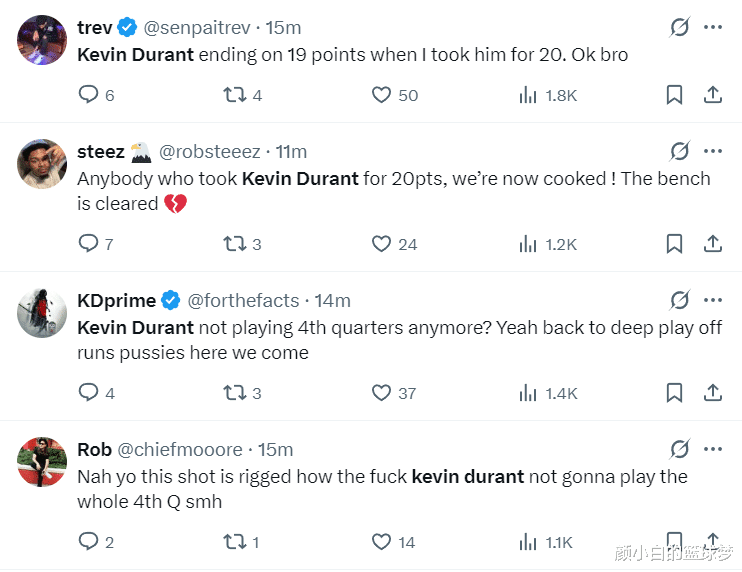Bookmark trev's tweet

pos(674,95)
